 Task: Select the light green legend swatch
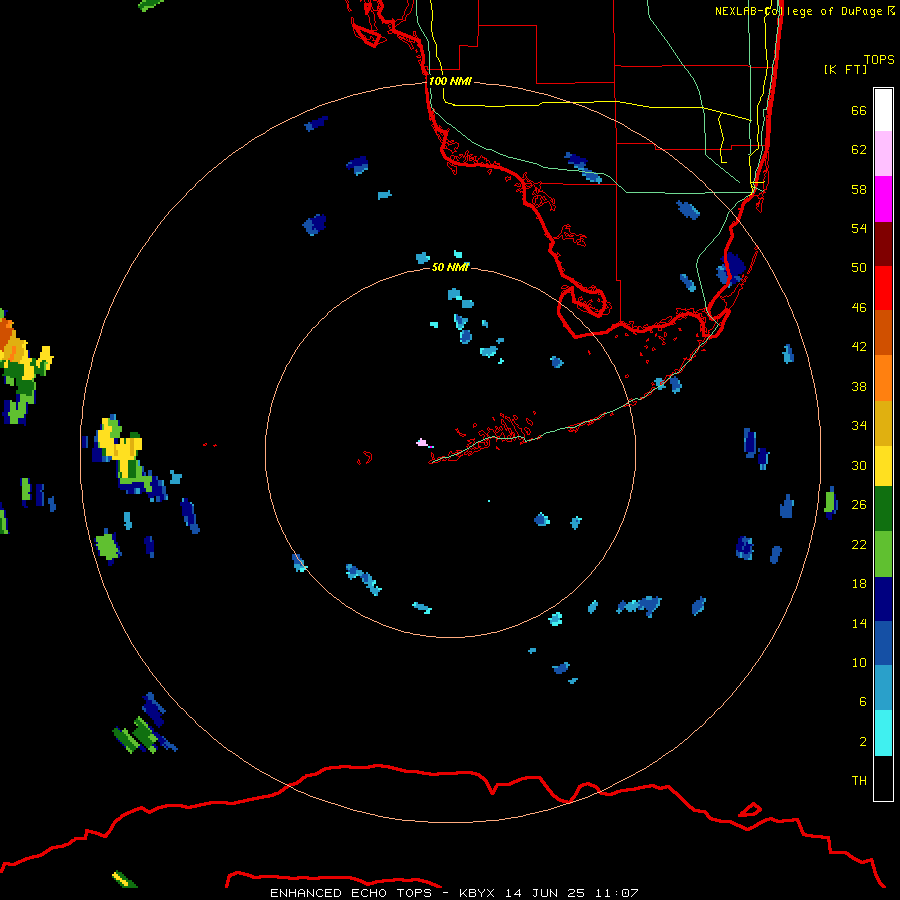(883, 554)
